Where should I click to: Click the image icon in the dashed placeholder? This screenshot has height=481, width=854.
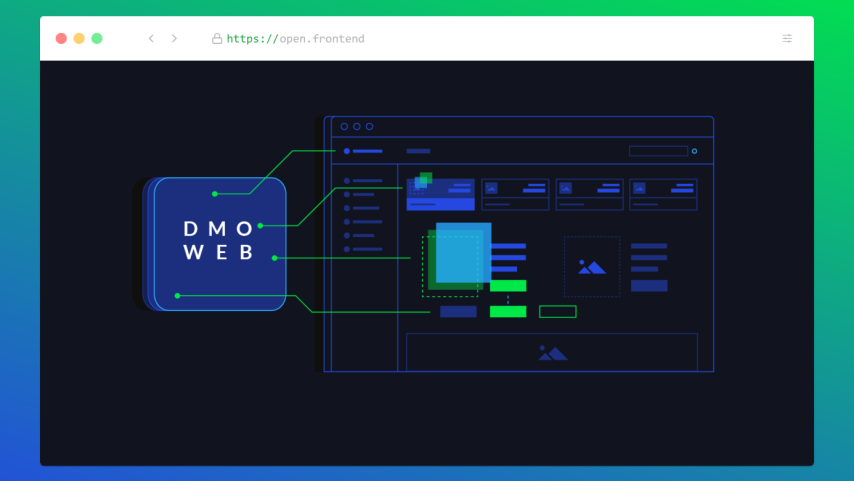tap(591, 267)
